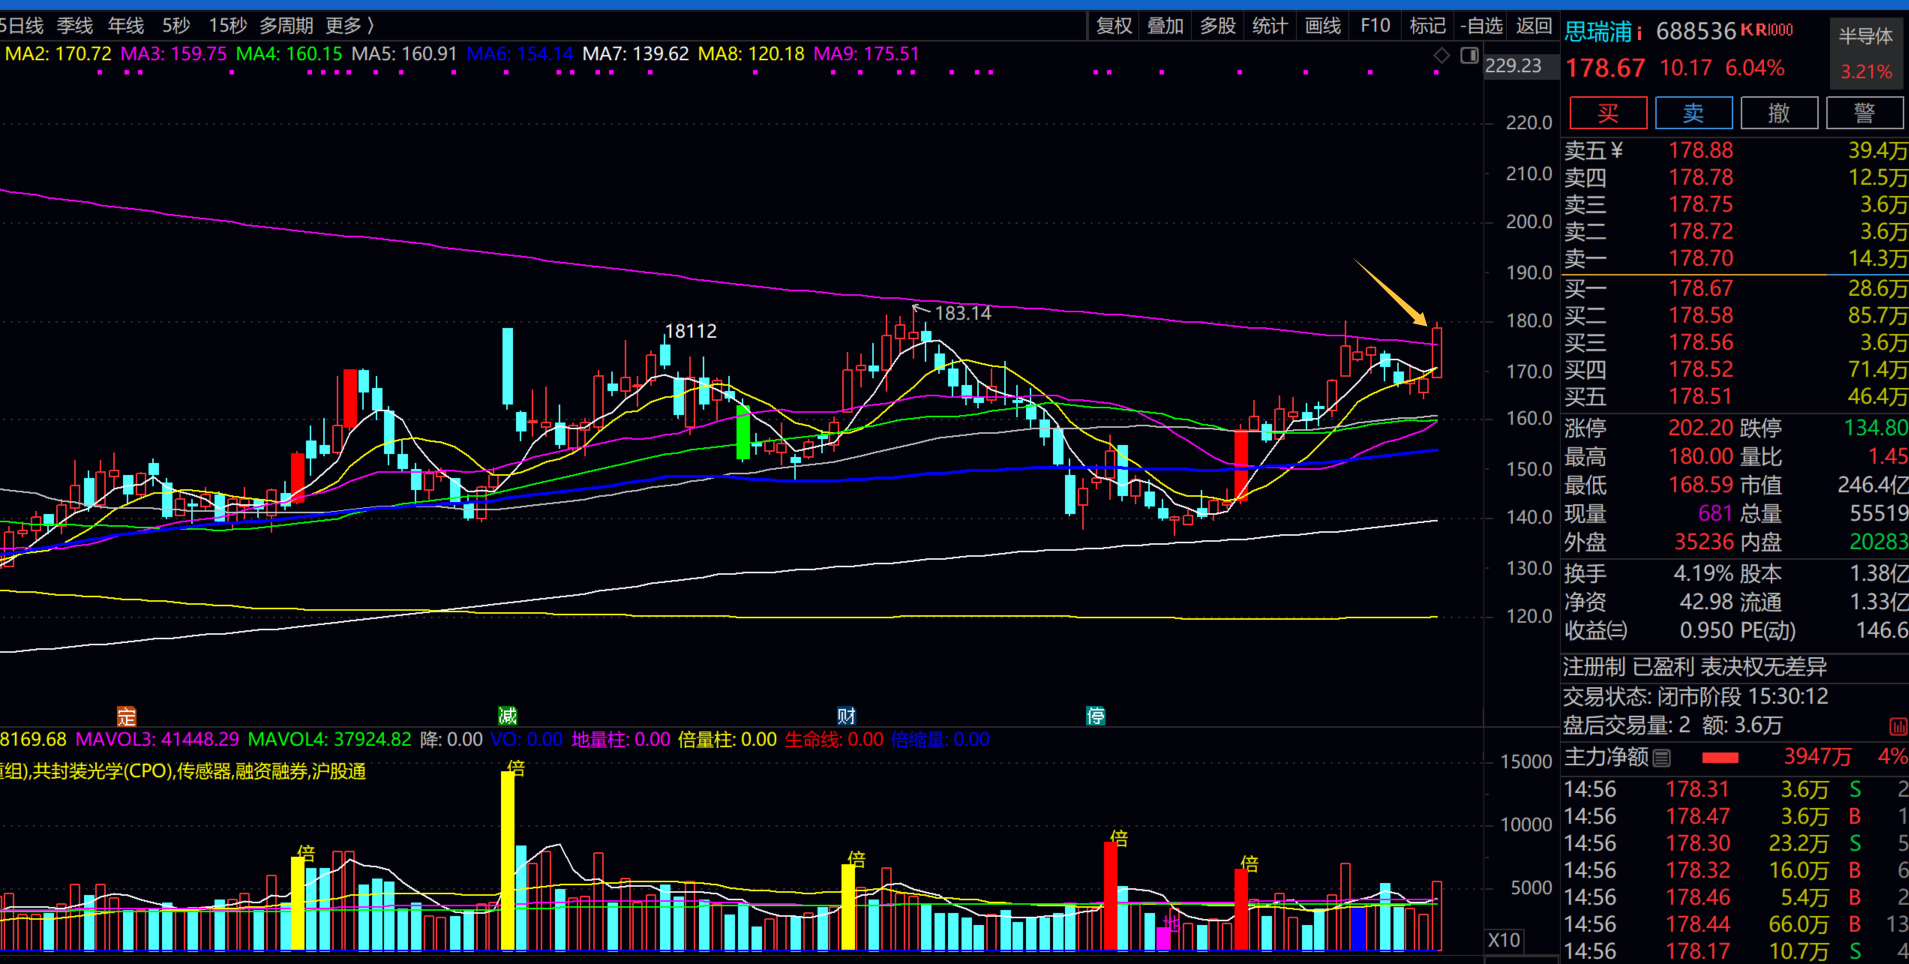1909x964 pixels.
Task: Click the list icon next to 主力净额
Action: (x=1662, y=758)
